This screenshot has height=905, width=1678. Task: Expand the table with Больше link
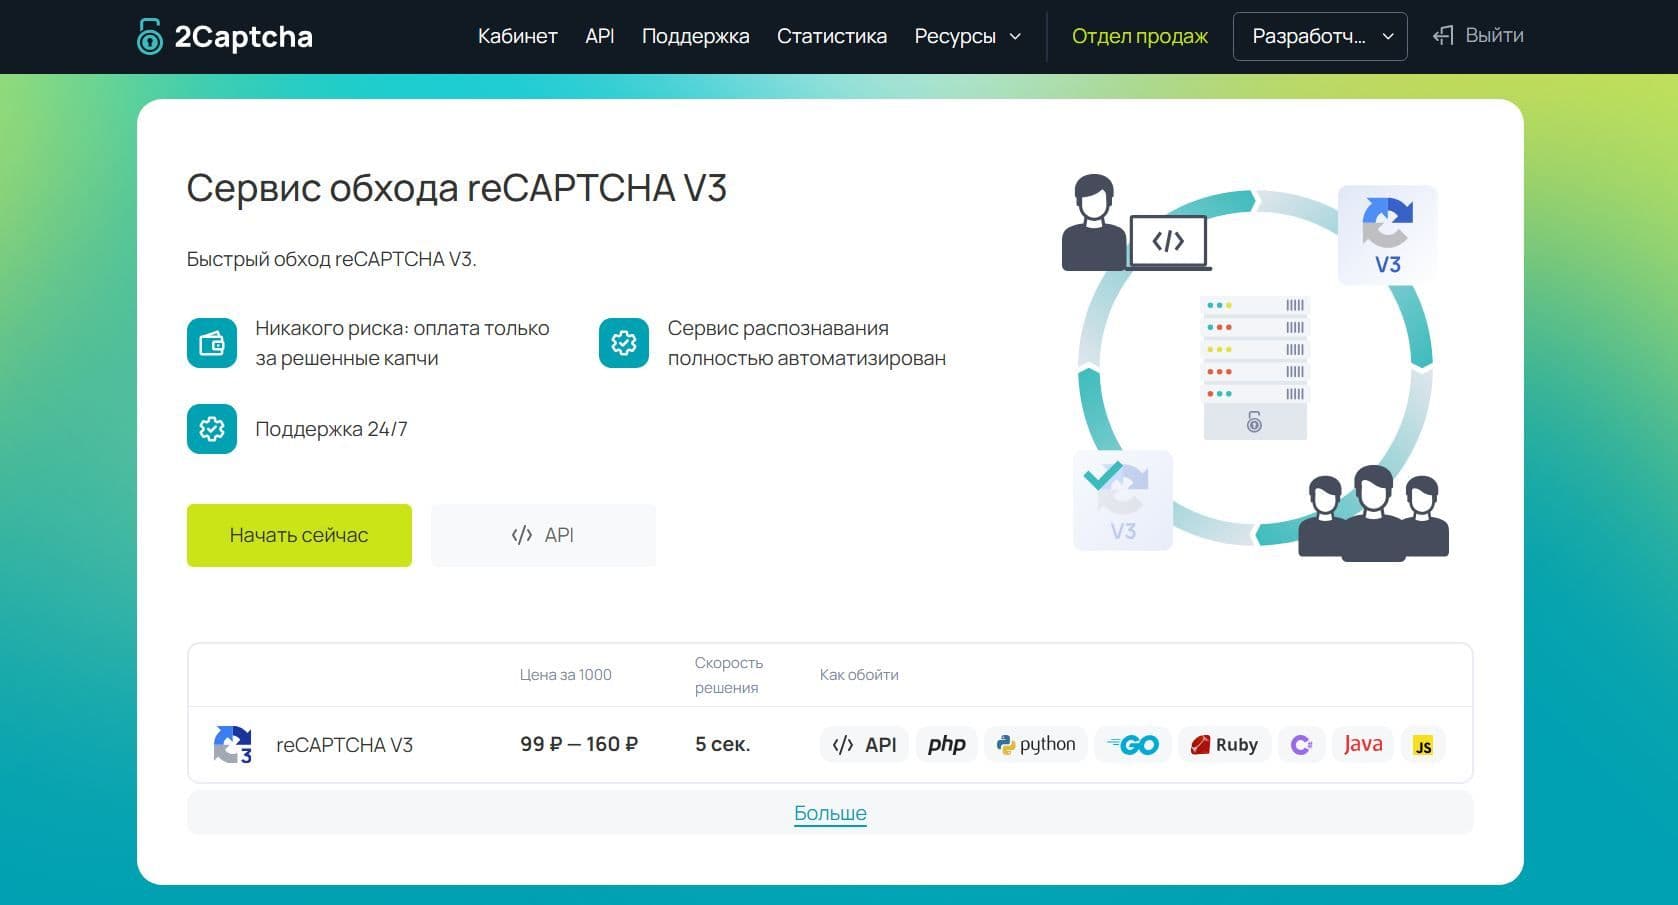pyautogui.click(x=830, y=813)
